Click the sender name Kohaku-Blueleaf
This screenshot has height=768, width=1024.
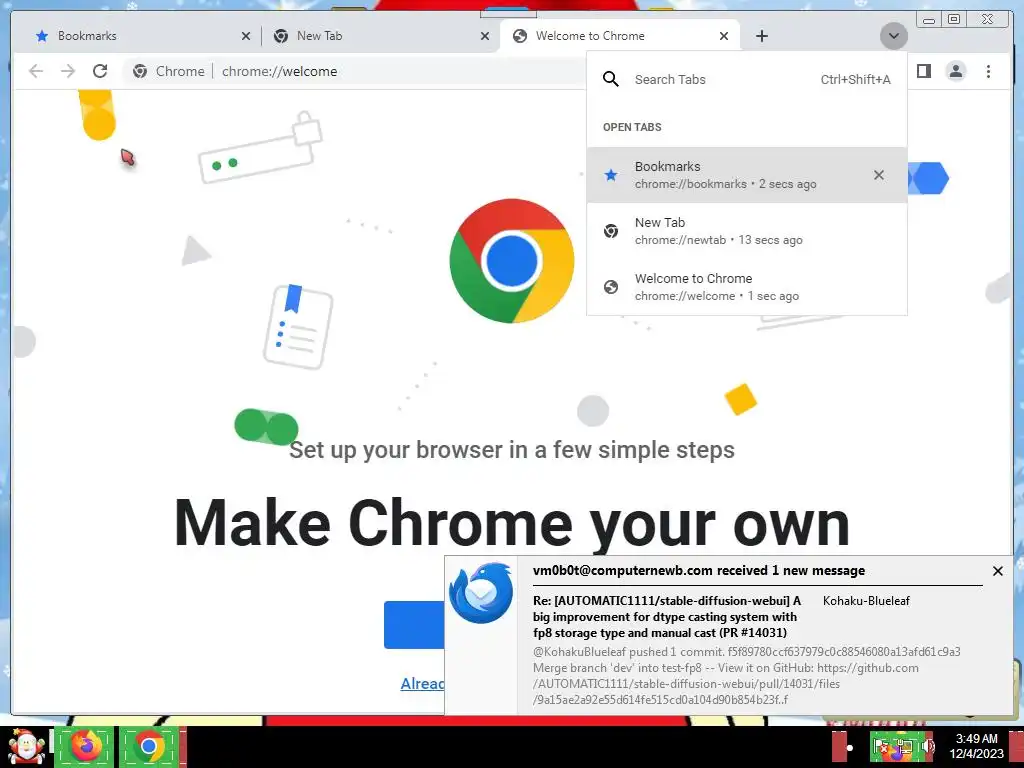pyautogui.click(x=866, y=601)
